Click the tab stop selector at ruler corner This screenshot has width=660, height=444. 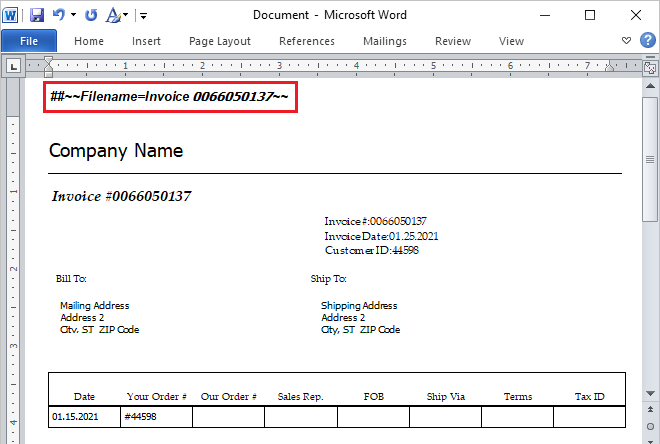click(14, 67)
